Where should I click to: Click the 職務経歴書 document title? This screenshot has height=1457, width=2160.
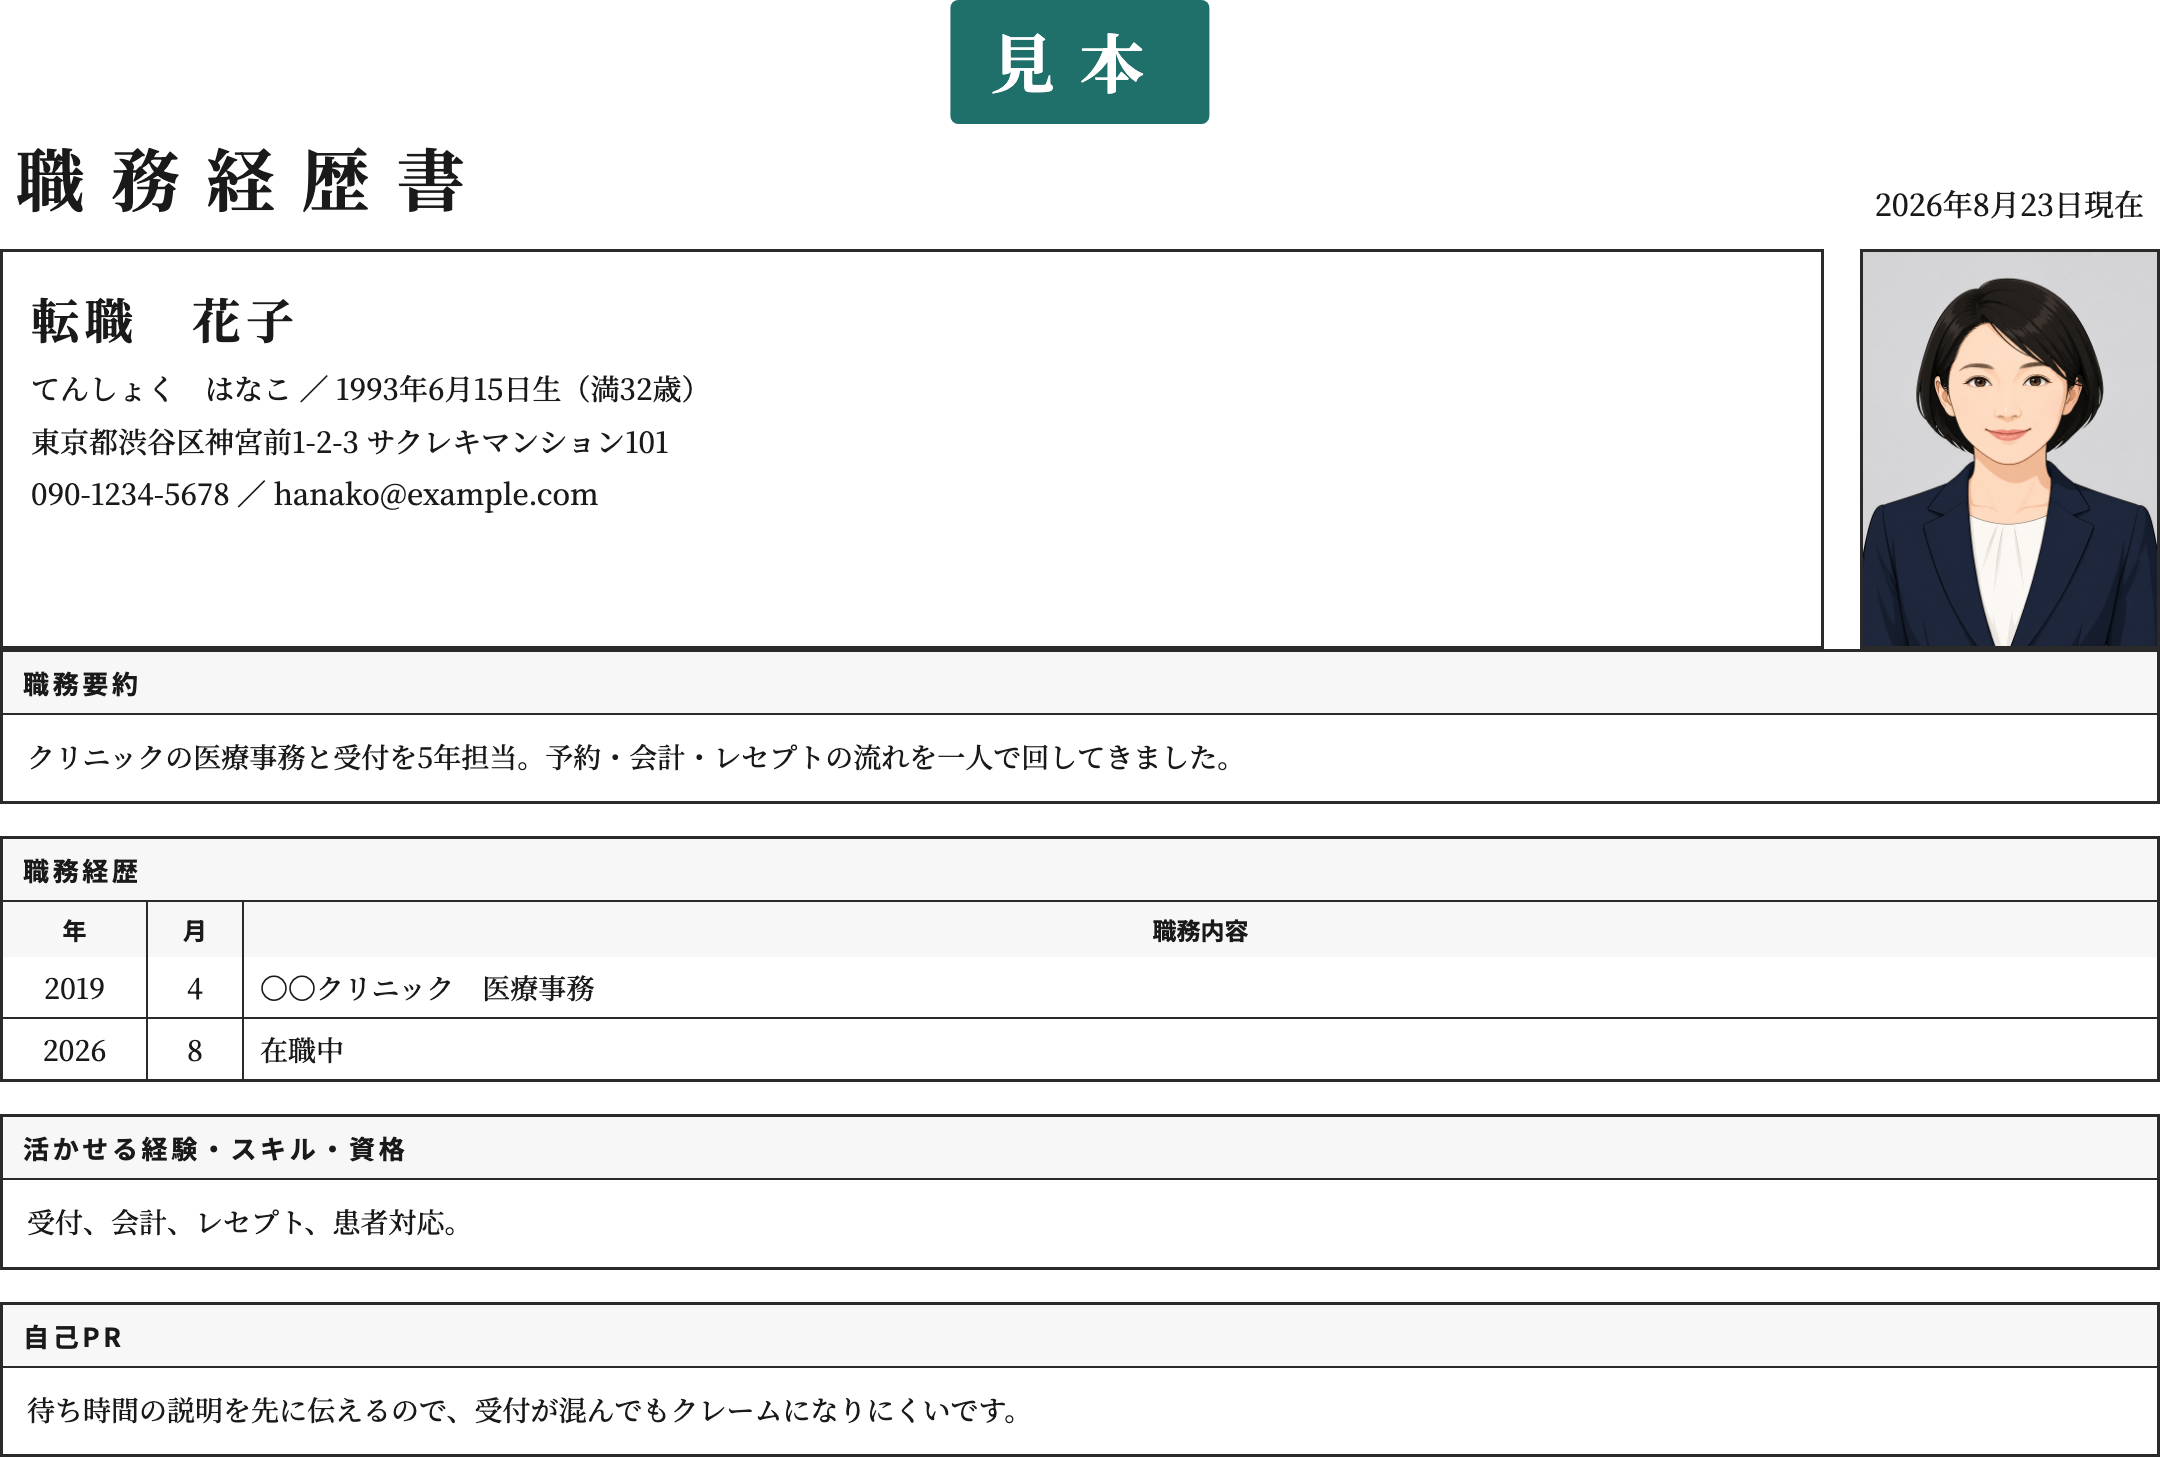pyautogui.click(x=241, y=181)
